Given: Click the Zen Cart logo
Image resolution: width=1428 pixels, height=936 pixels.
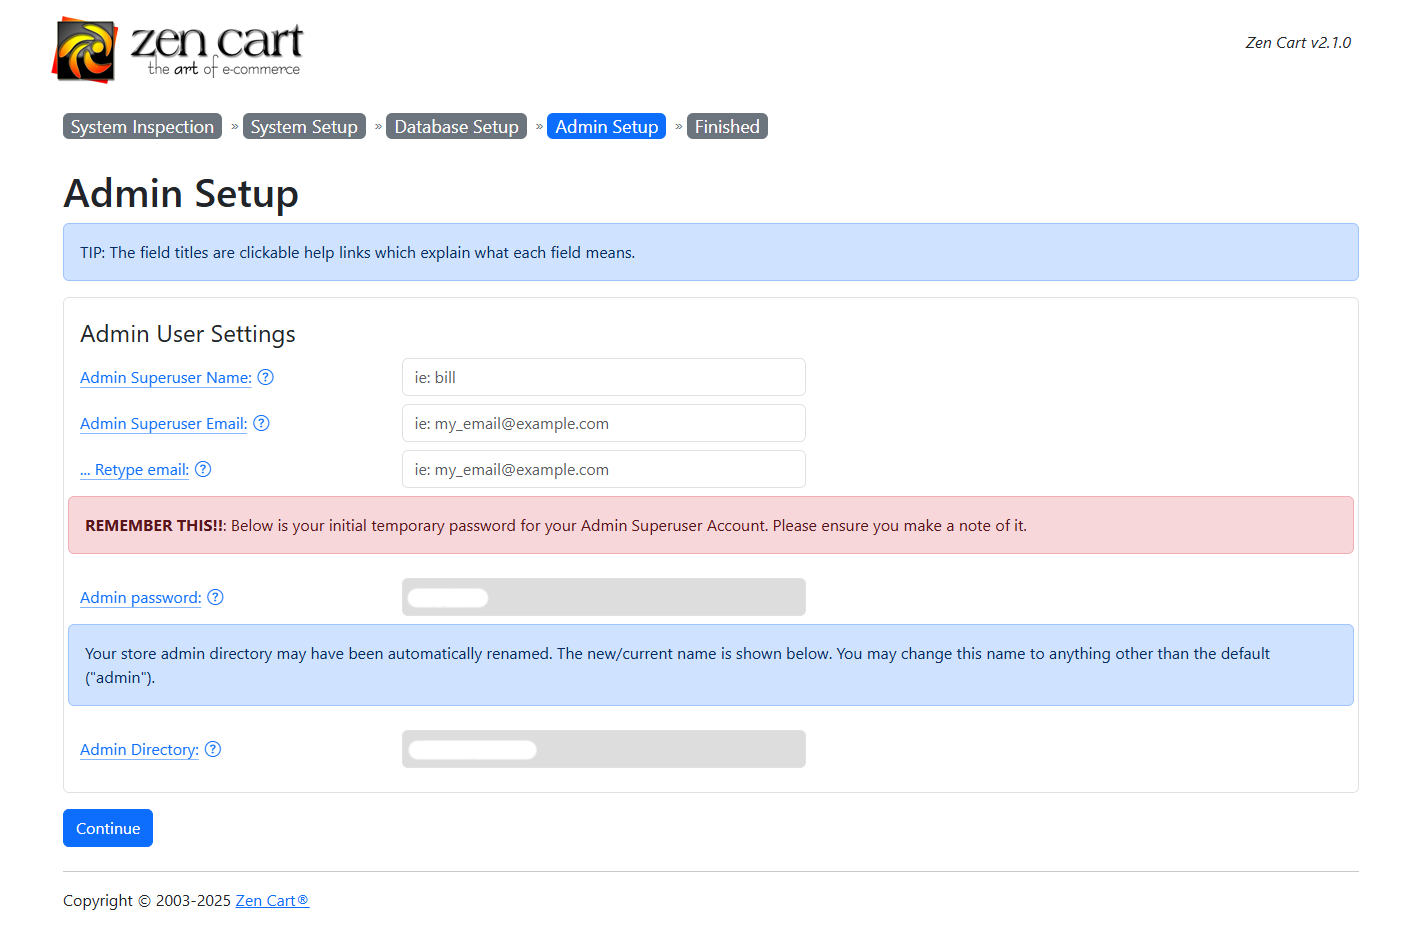Looking at the screenshot, I should point(178,49).
